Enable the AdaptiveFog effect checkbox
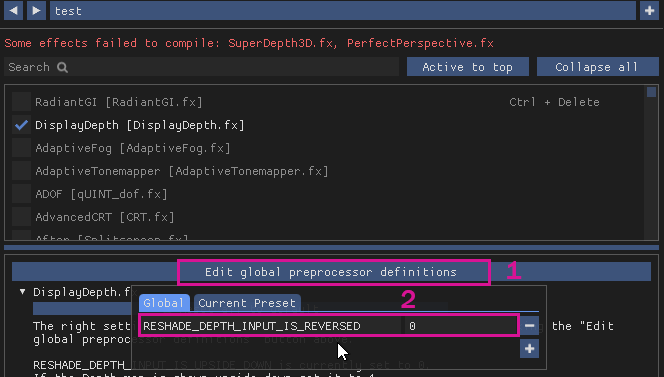The height and width of the screenshot is (377, 664). 21,148
